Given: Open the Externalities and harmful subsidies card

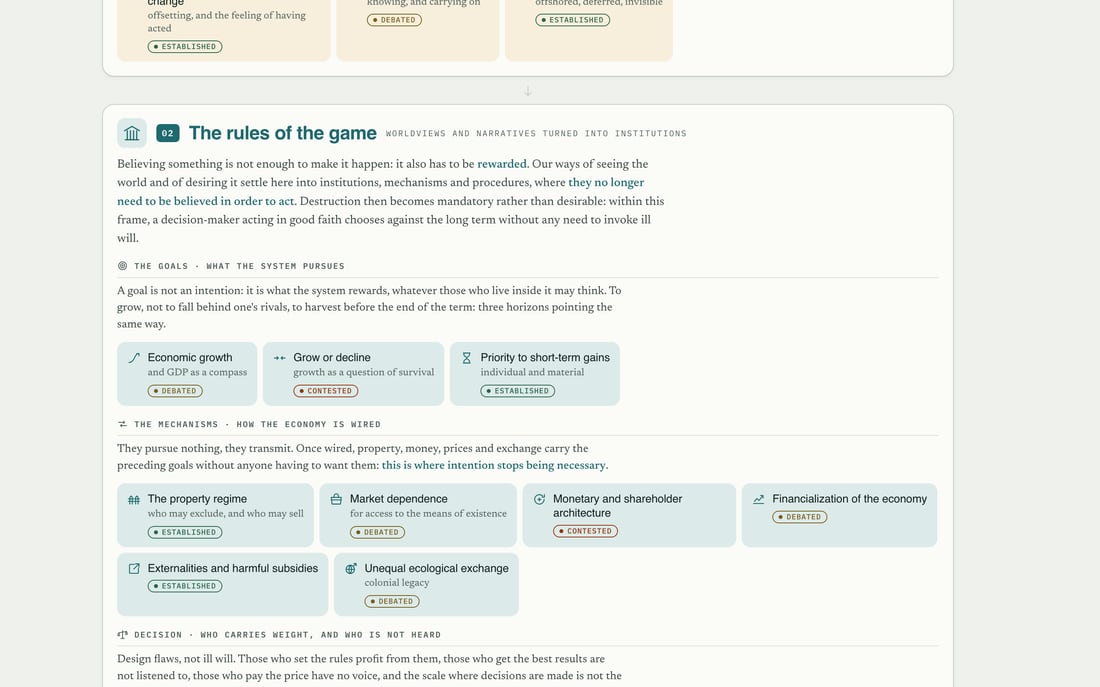Looking at the screenshot, I should pos(222,585).
